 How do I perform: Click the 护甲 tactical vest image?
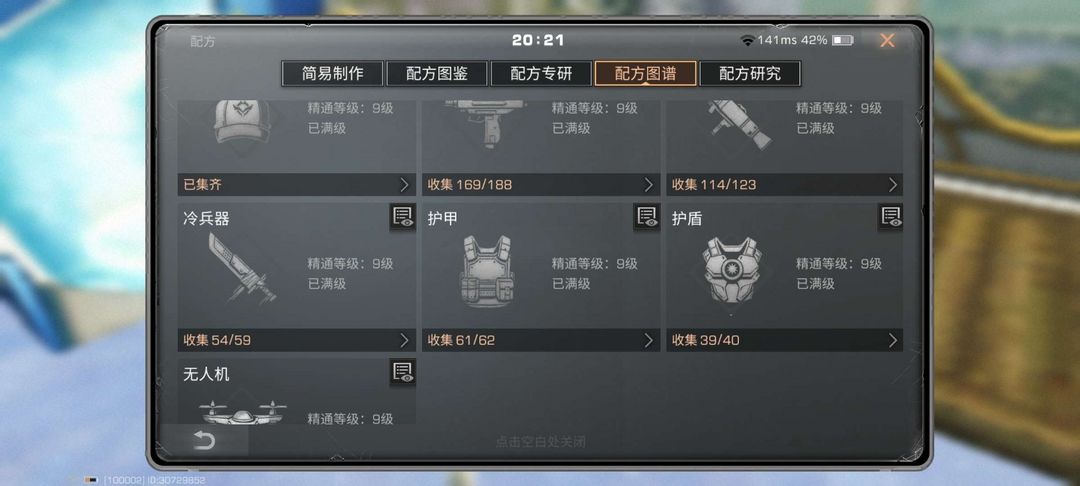486,271
